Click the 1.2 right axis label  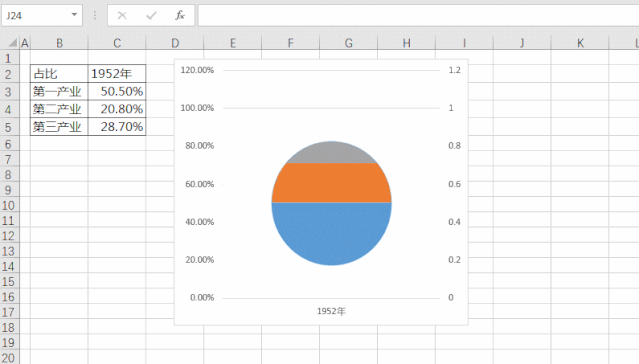tap(454, 70)
